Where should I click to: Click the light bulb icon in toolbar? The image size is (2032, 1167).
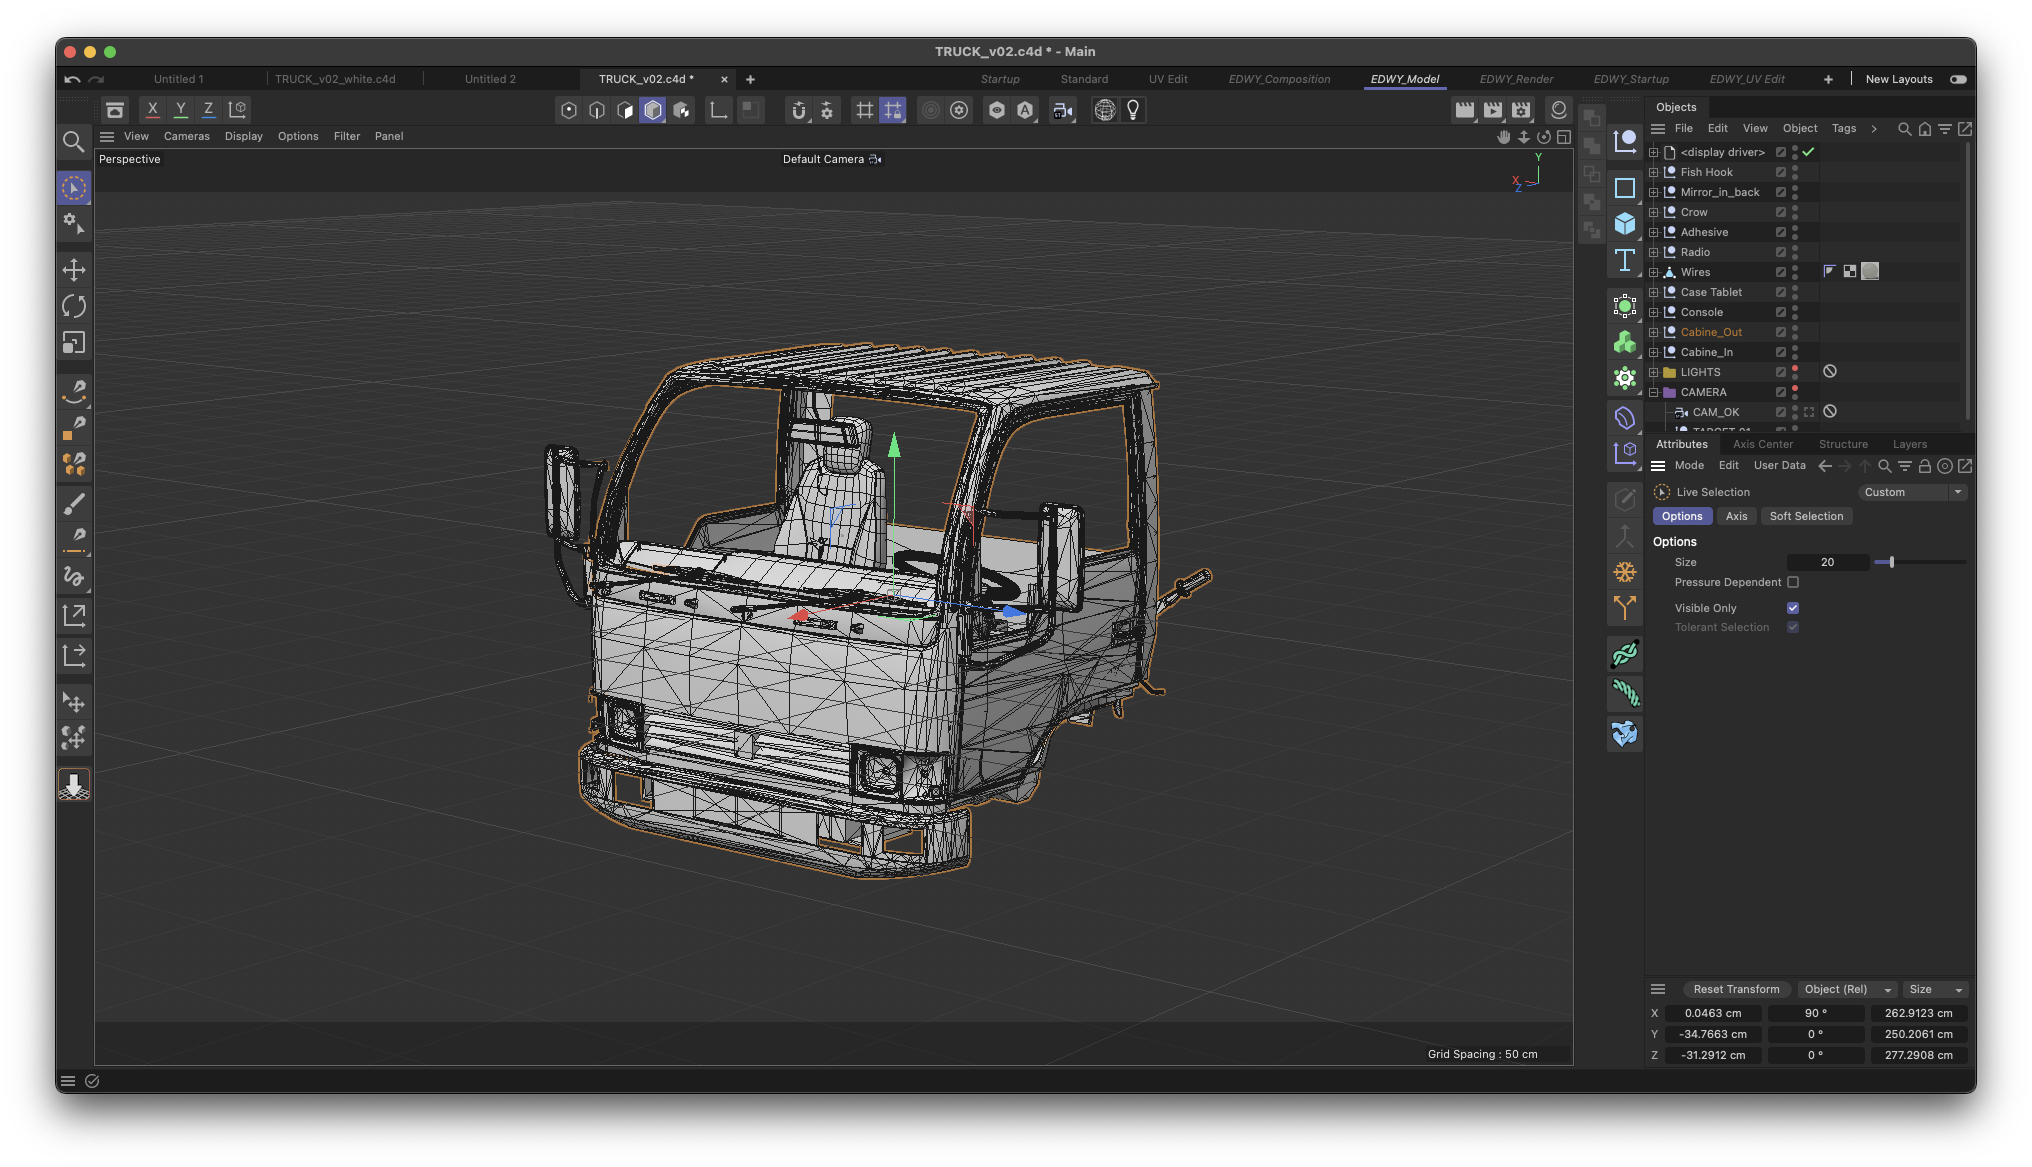1133,110
